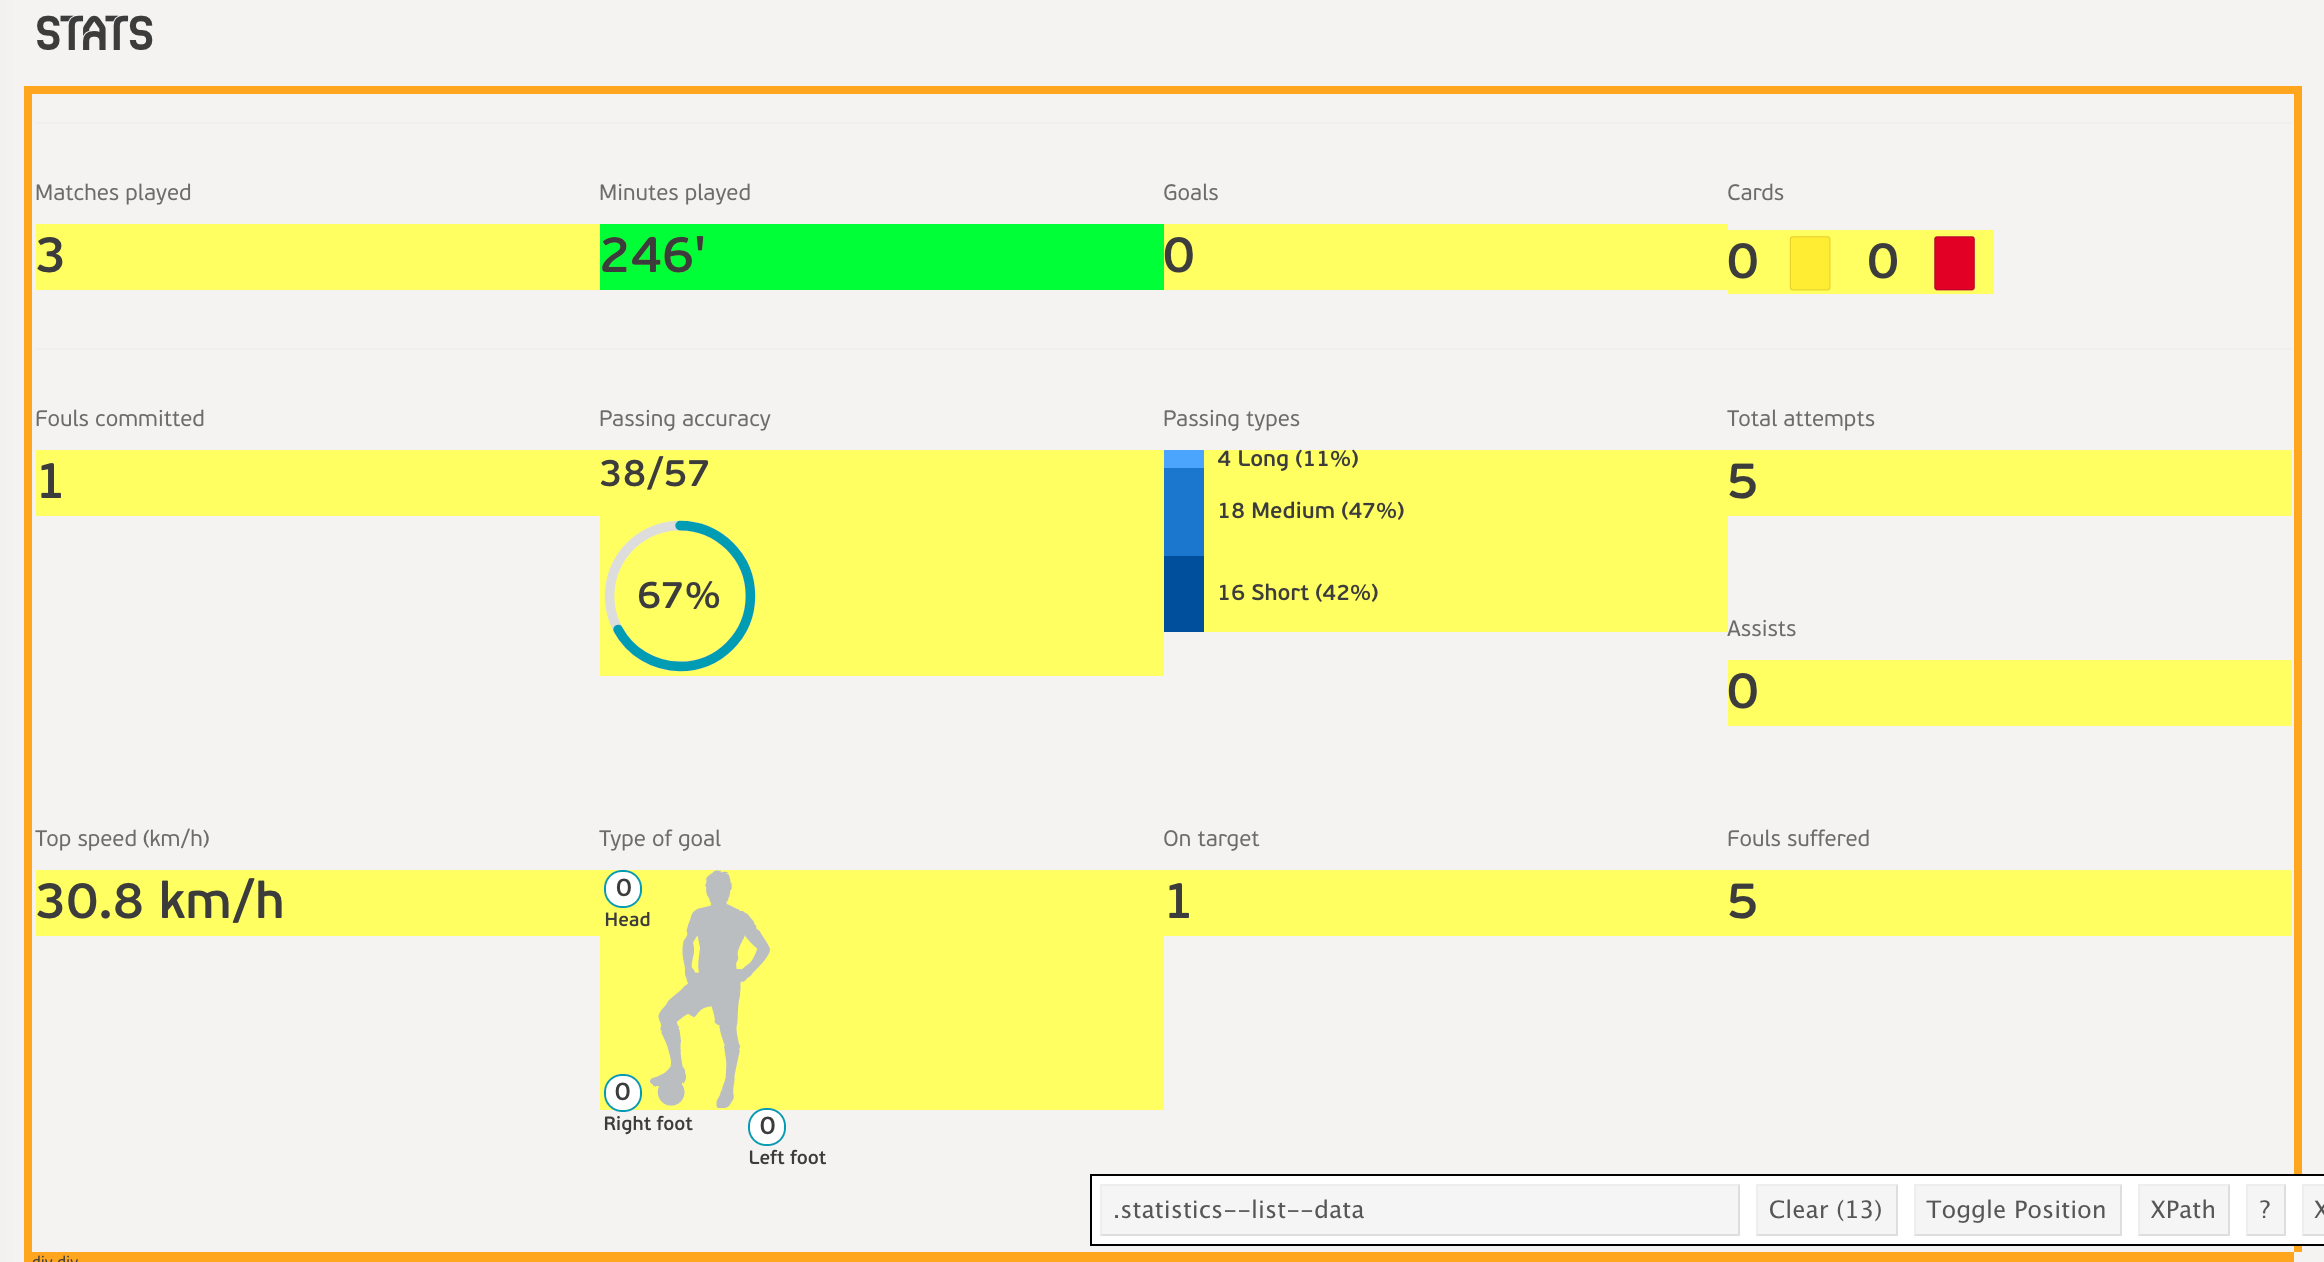Click the Cards label
The image size is (2324, 1262).
[x=1755, y=193]
